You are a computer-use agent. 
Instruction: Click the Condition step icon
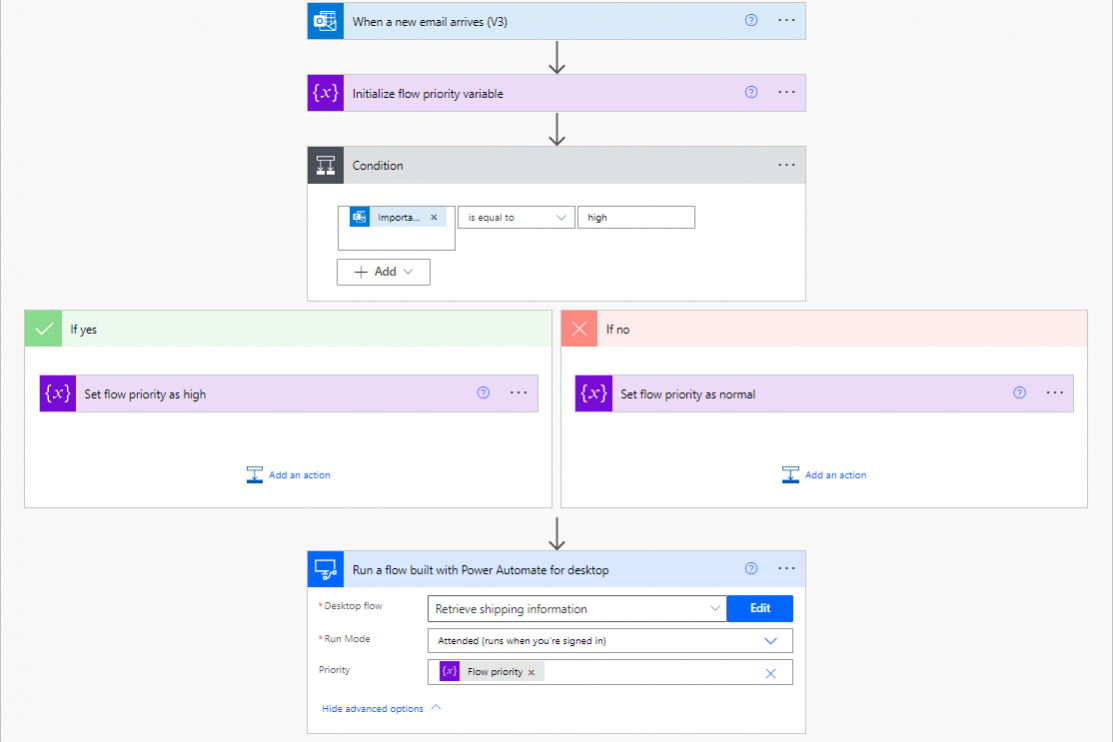(x=325, y=166)
